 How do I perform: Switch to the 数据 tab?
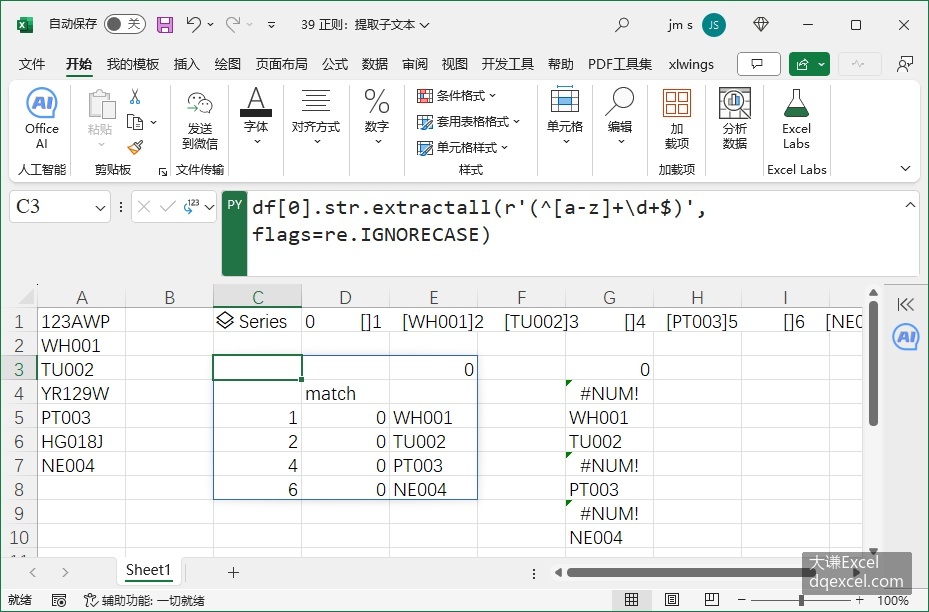374,64
